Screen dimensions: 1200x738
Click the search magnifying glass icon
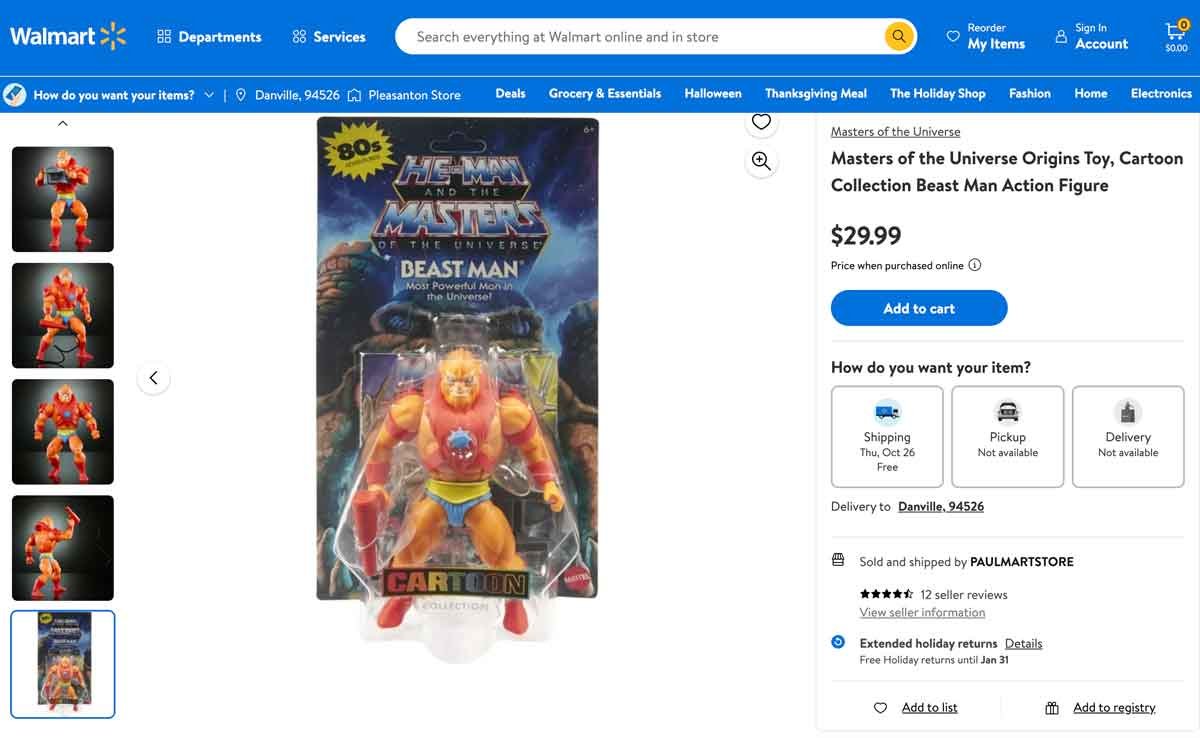point(897,36)
